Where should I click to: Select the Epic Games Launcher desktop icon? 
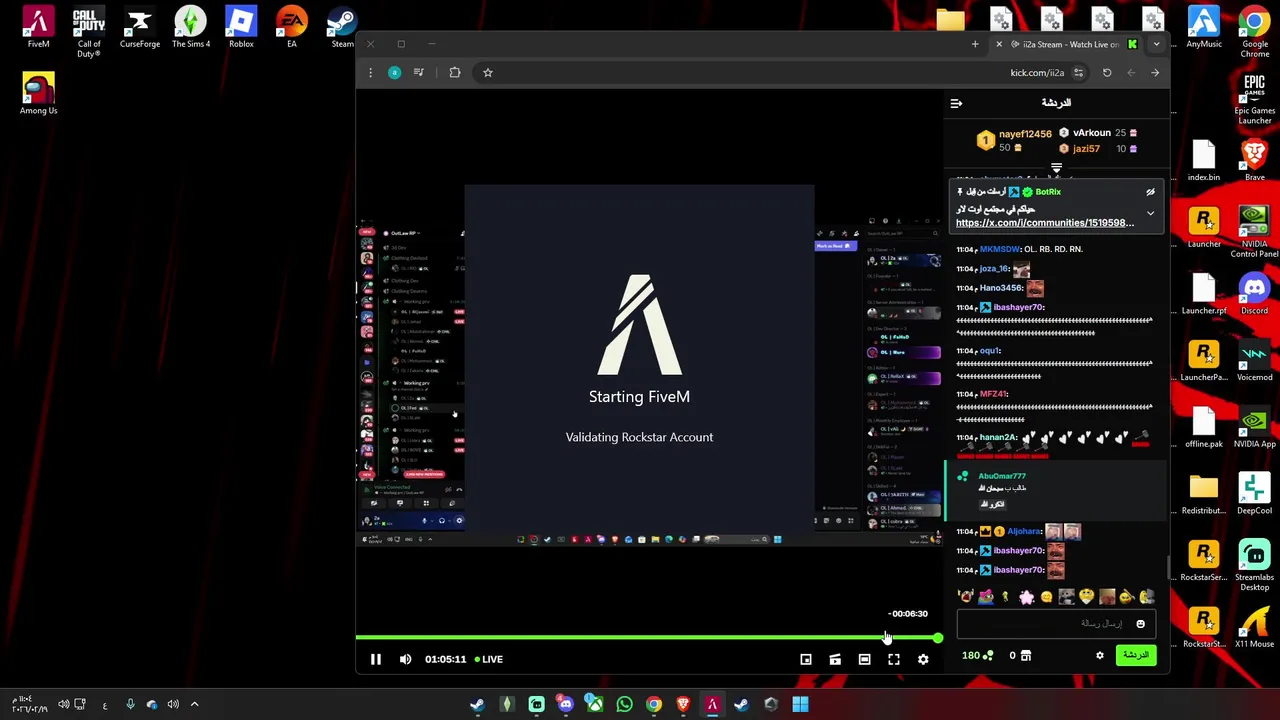tap(1255, 98)
